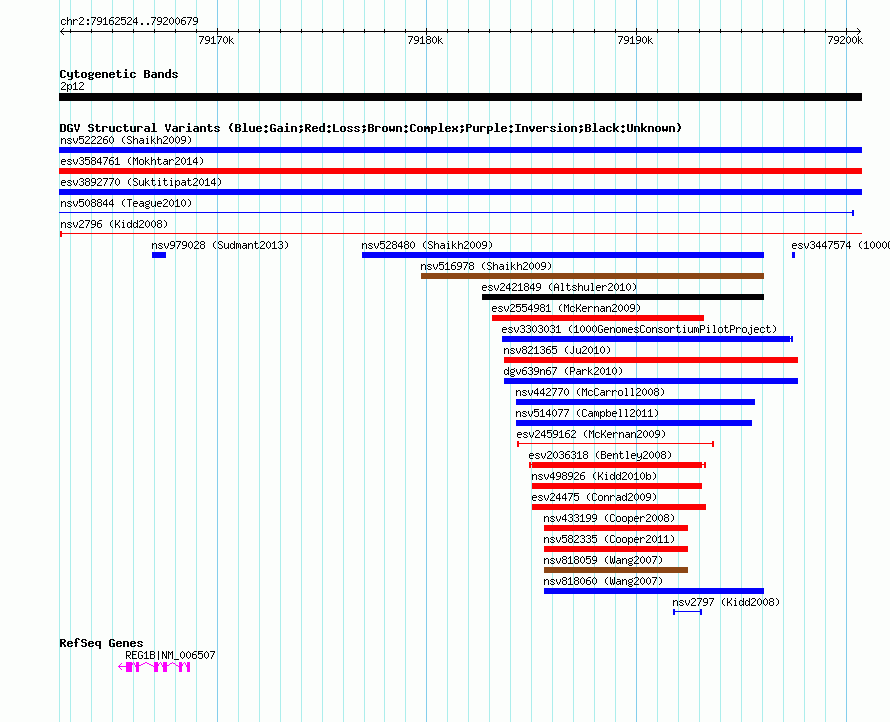Open the esv3892770 (Suktitipat2014) label
This screenshot has width=890, height=722.
tap(141, 182)
